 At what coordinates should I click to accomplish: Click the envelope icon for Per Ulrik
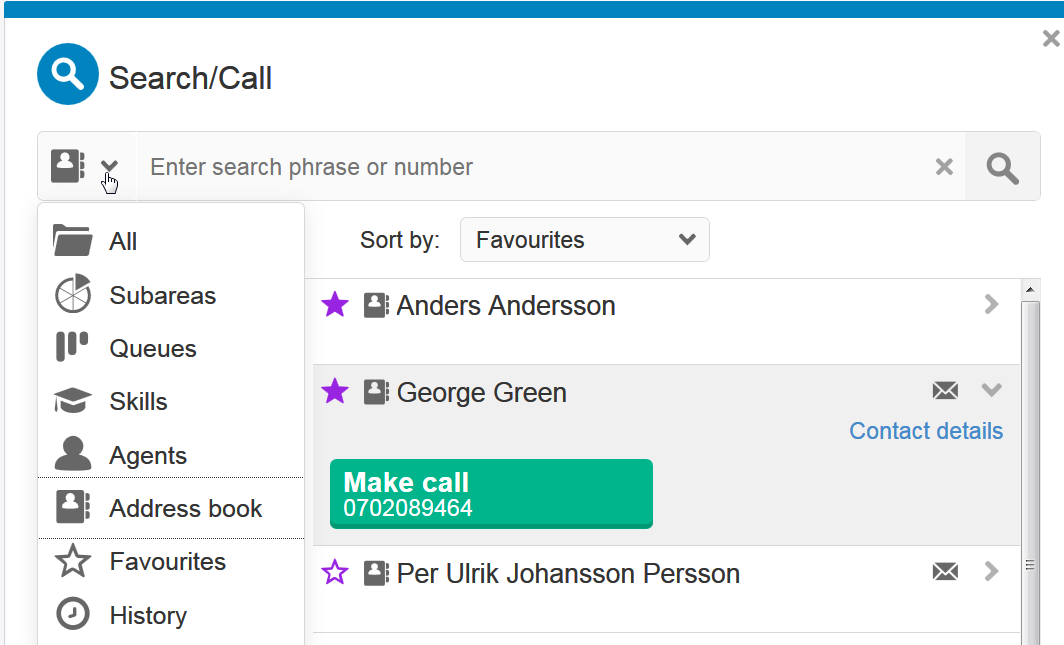945,572
